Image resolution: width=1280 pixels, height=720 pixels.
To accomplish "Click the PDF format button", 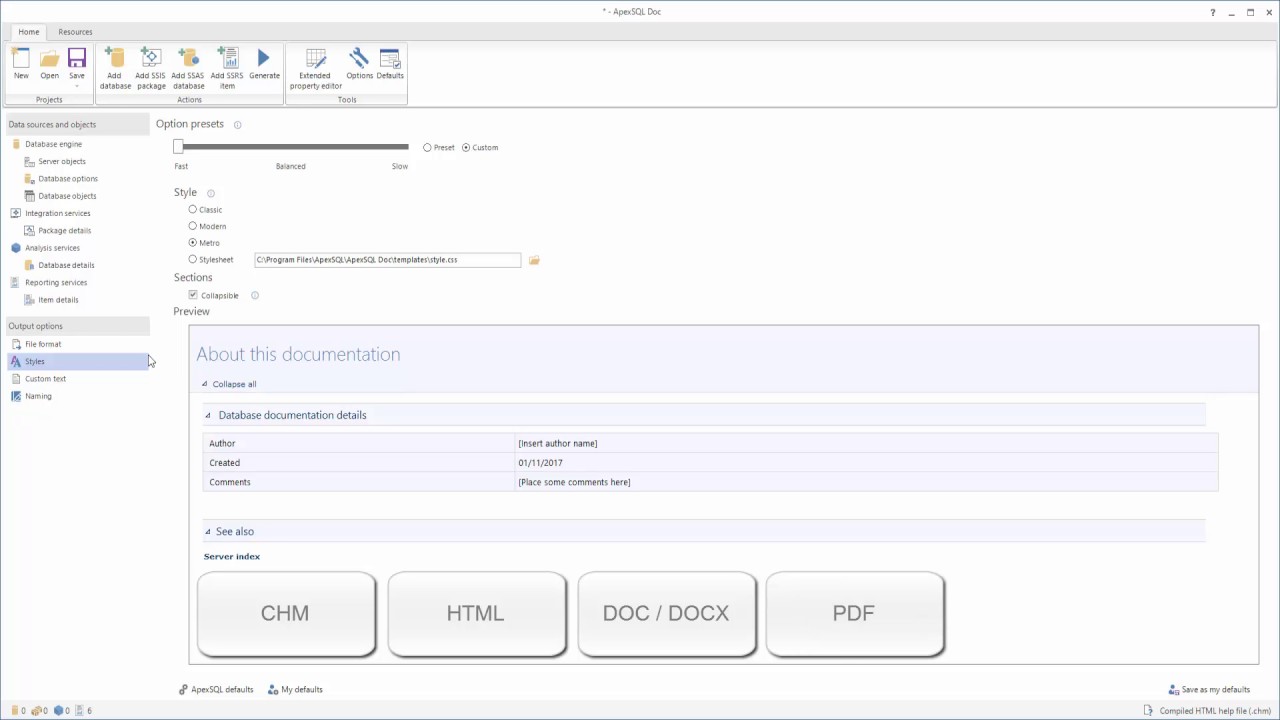I will point(854,614).
